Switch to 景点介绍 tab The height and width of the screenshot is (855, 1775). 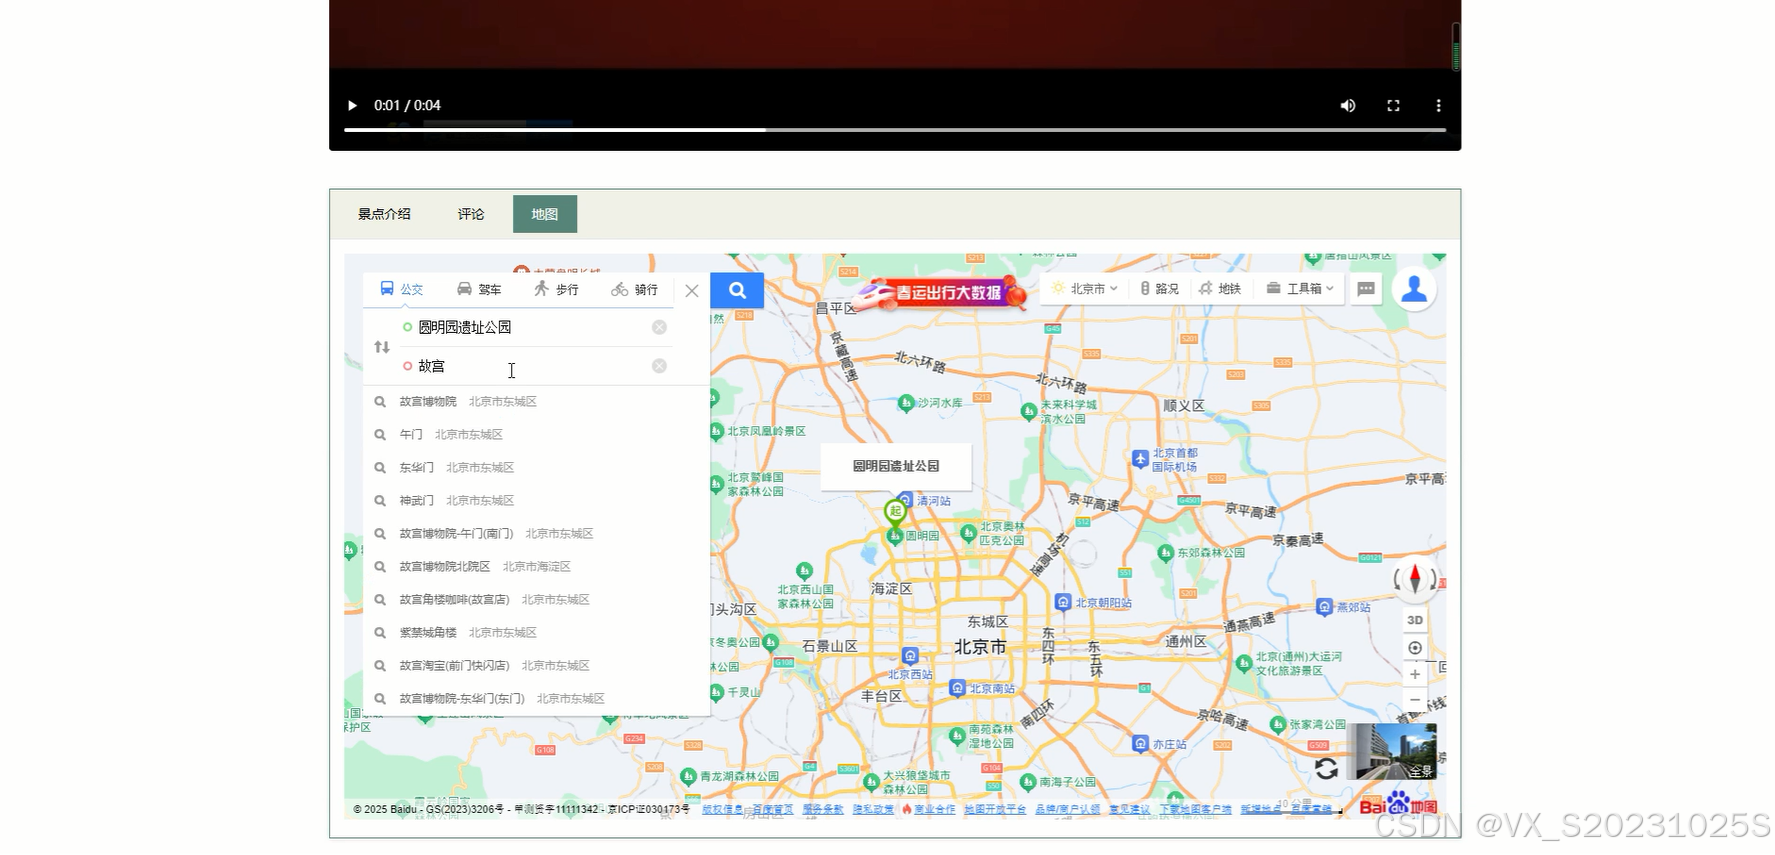click(384, 214)
